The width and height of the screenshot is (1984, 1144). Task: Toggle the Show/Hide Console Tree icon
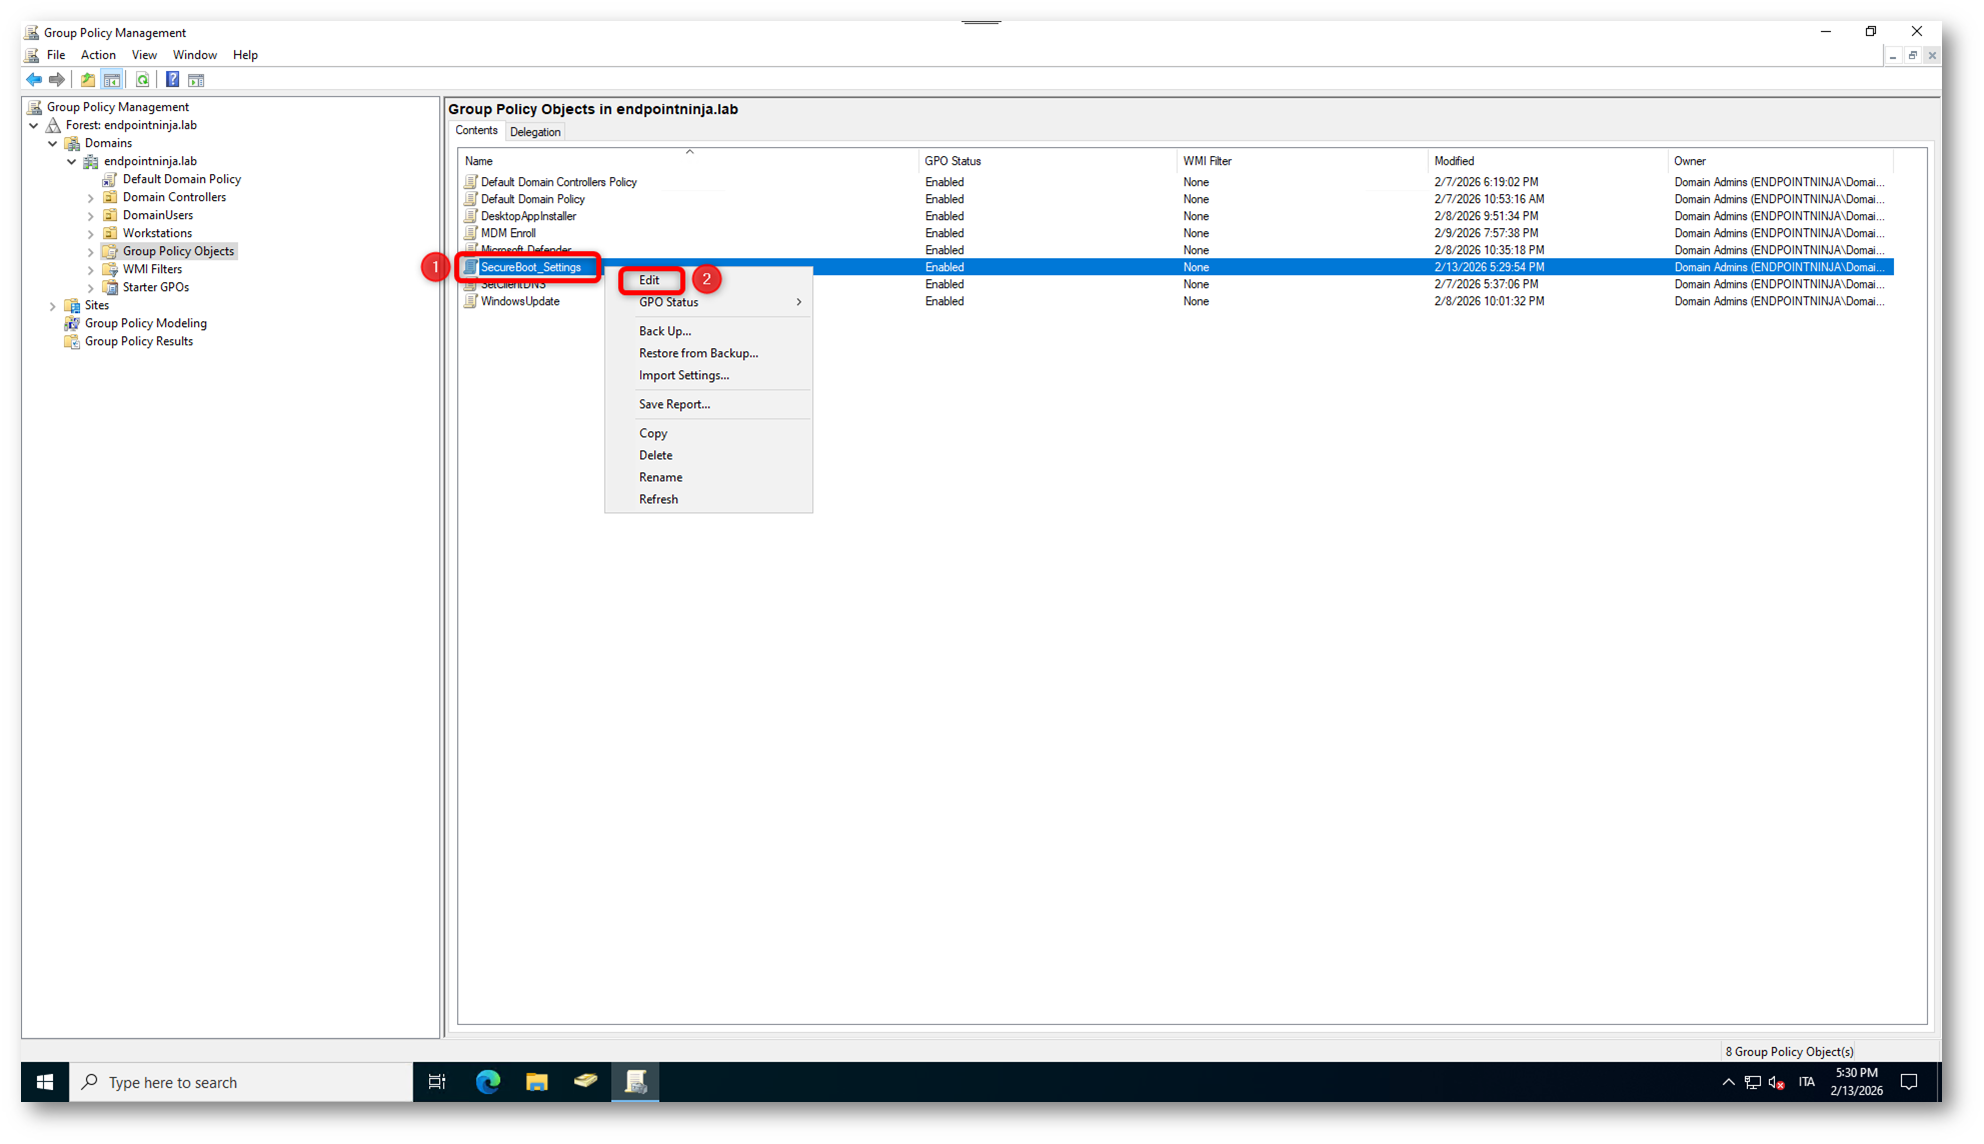(112, 79)
